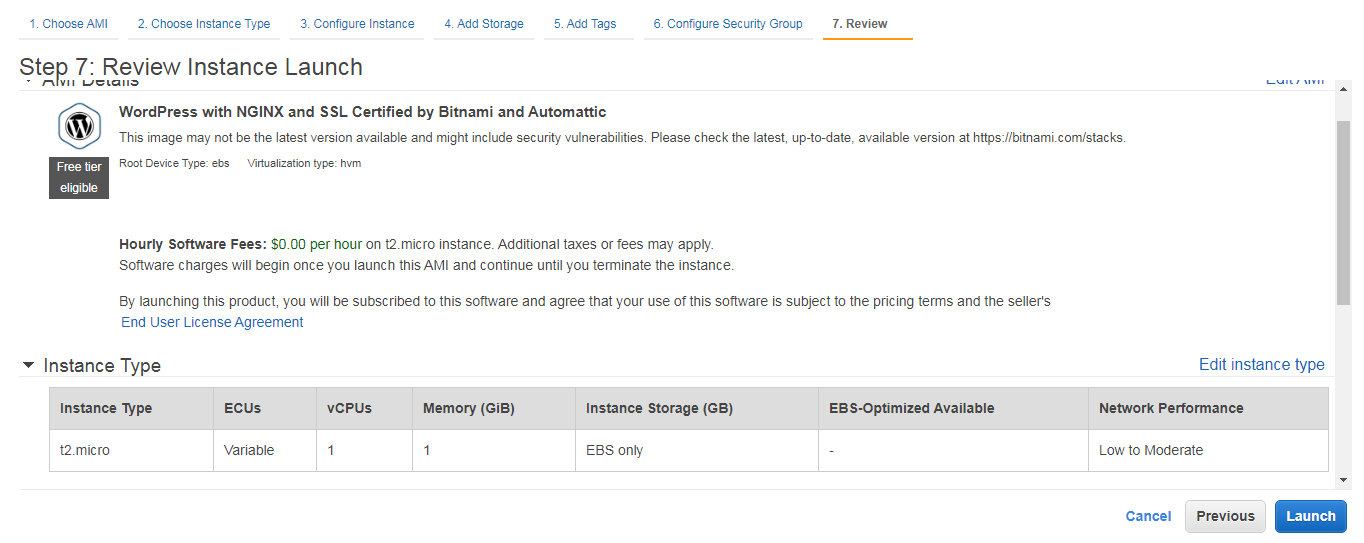Click the Cancel link
The height and width of the screenshot is (543, 1364).
pyautogui.click(x=1148, y=516)
